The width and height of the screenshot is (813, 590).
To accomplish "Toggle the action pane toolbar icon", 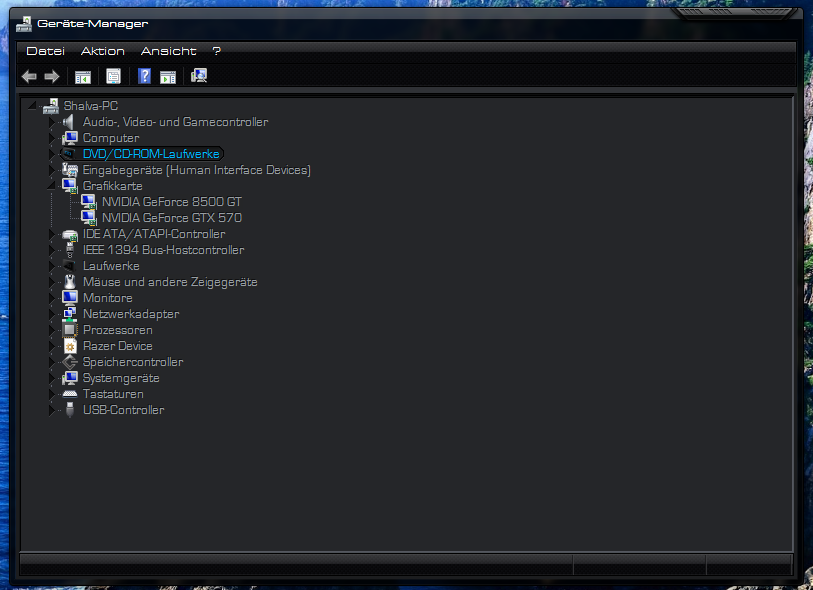I will coord(168,77).
